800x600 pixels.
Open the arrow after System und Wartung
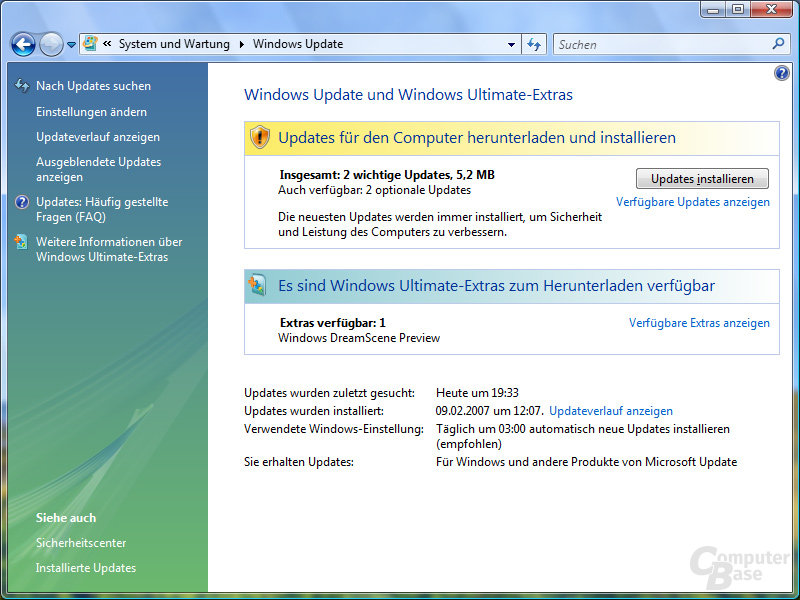(242, 44)
